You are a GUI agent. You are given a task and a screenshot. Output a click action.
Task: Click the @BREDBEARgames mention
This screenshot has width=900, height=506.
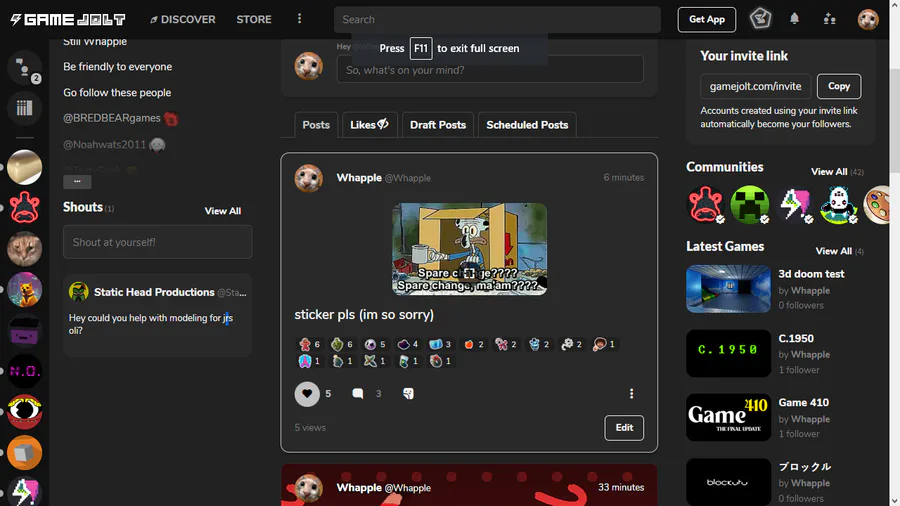(112, 118)
